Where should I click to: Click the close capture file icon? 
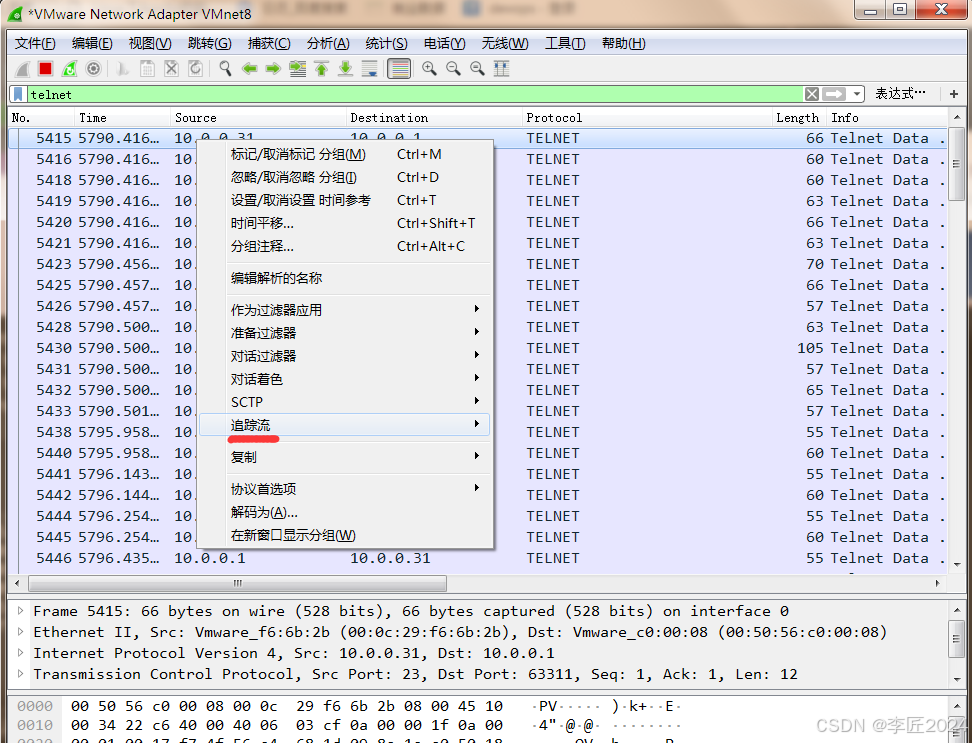pos(172,69)
